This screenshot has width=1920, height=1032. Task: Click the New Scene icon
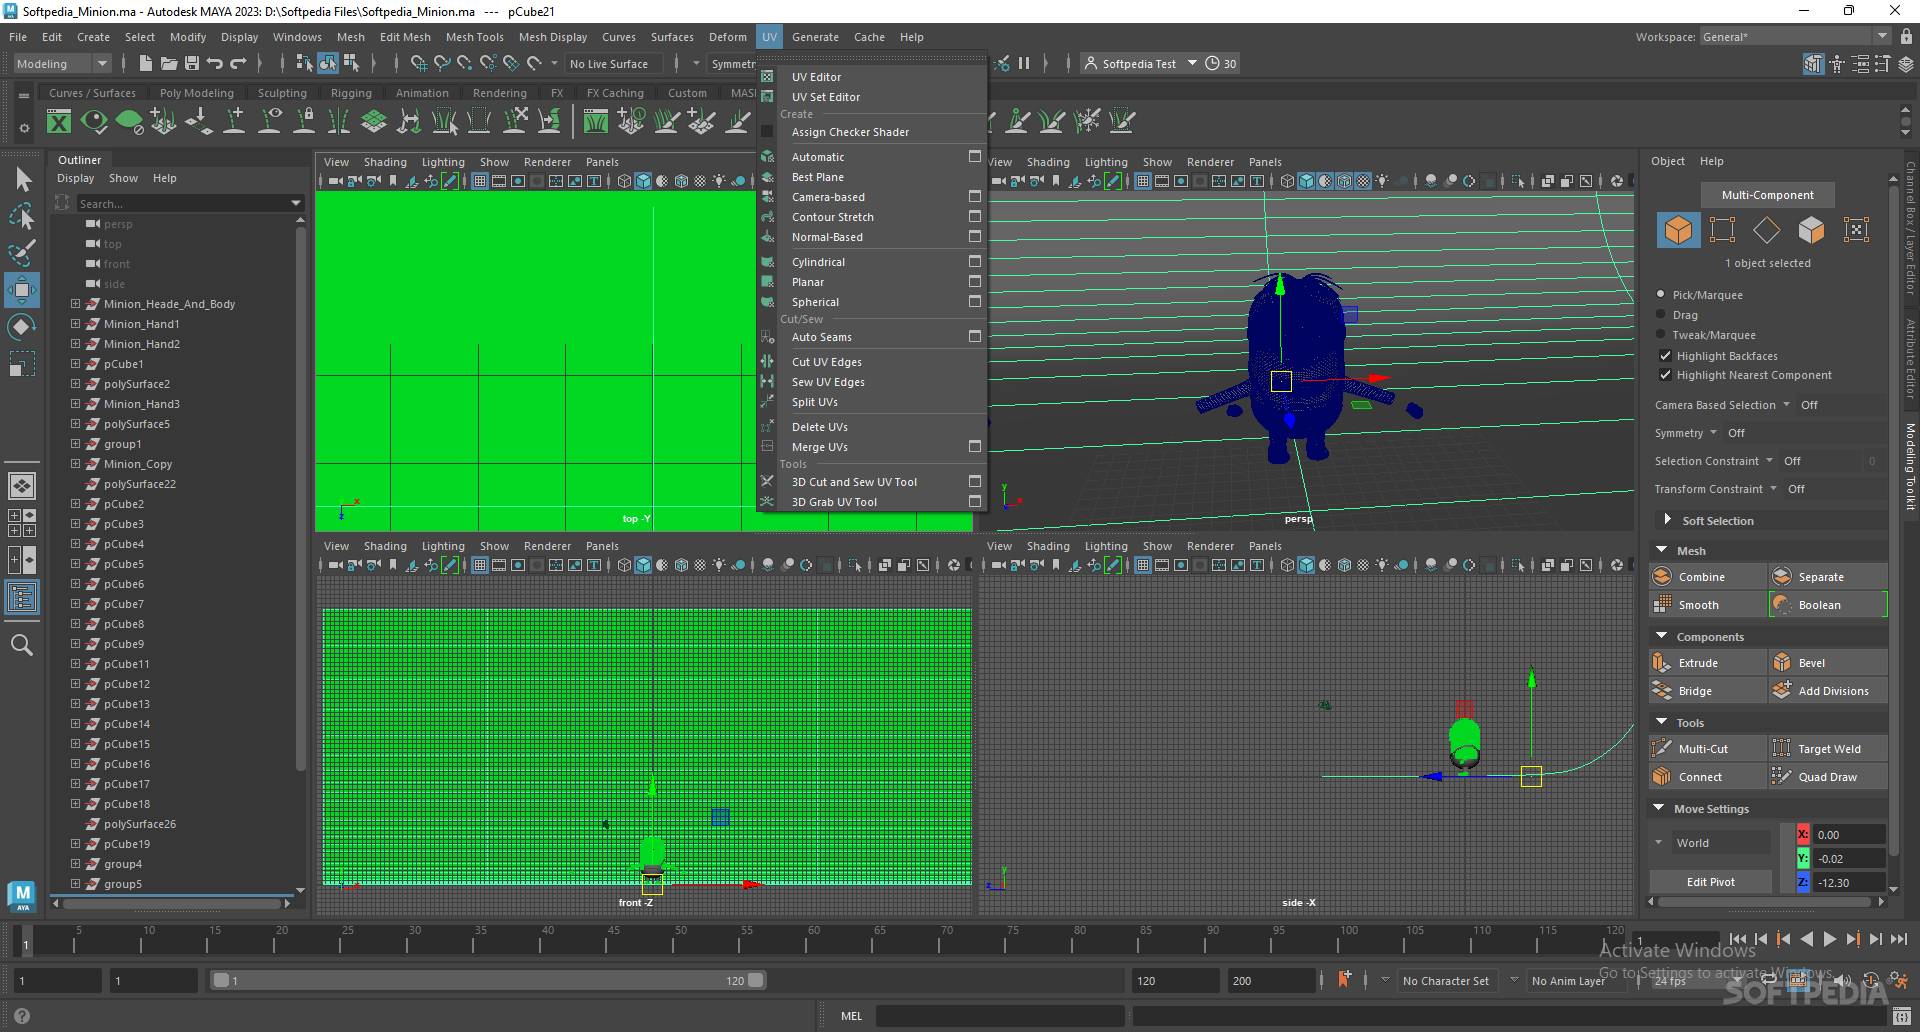click(146, 63)
